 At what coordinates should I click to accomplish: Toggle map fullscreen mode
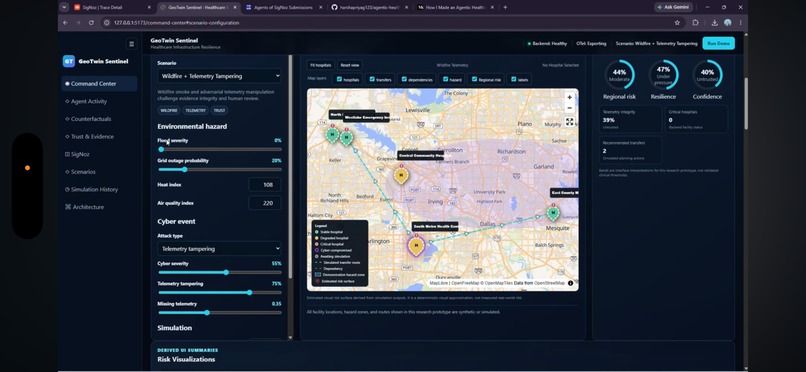click(x=569, y=122)
